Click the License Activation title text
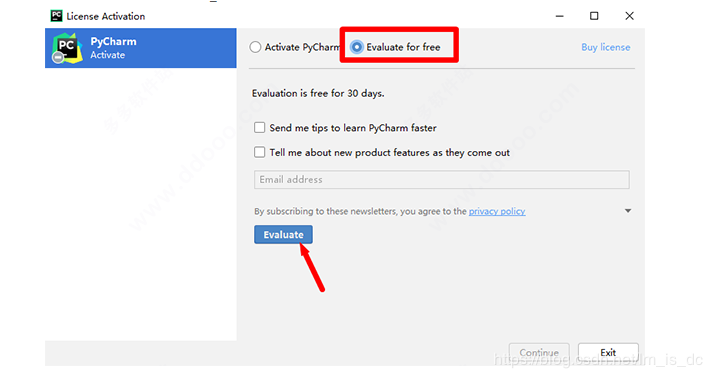This screenshot has width=712, height=378. pos(106,16)
